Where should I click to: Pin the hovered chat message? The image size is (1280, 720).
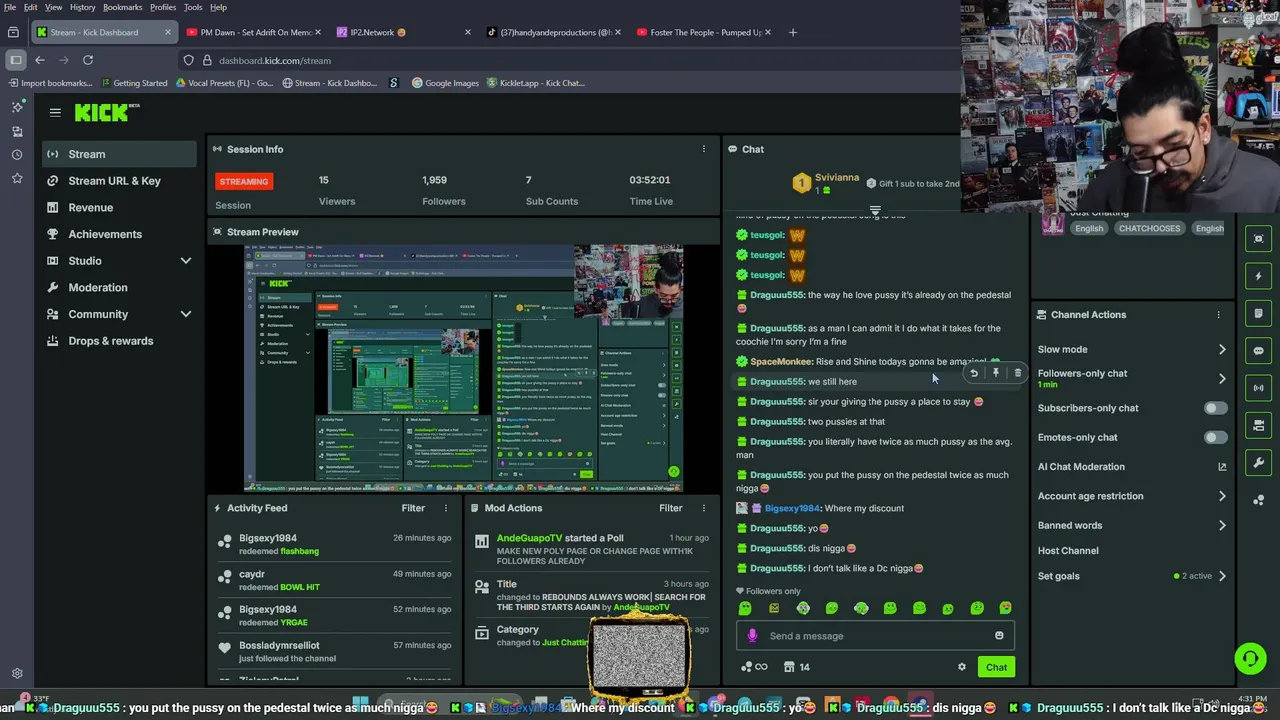pyautogui.click(x=996, y=373)
